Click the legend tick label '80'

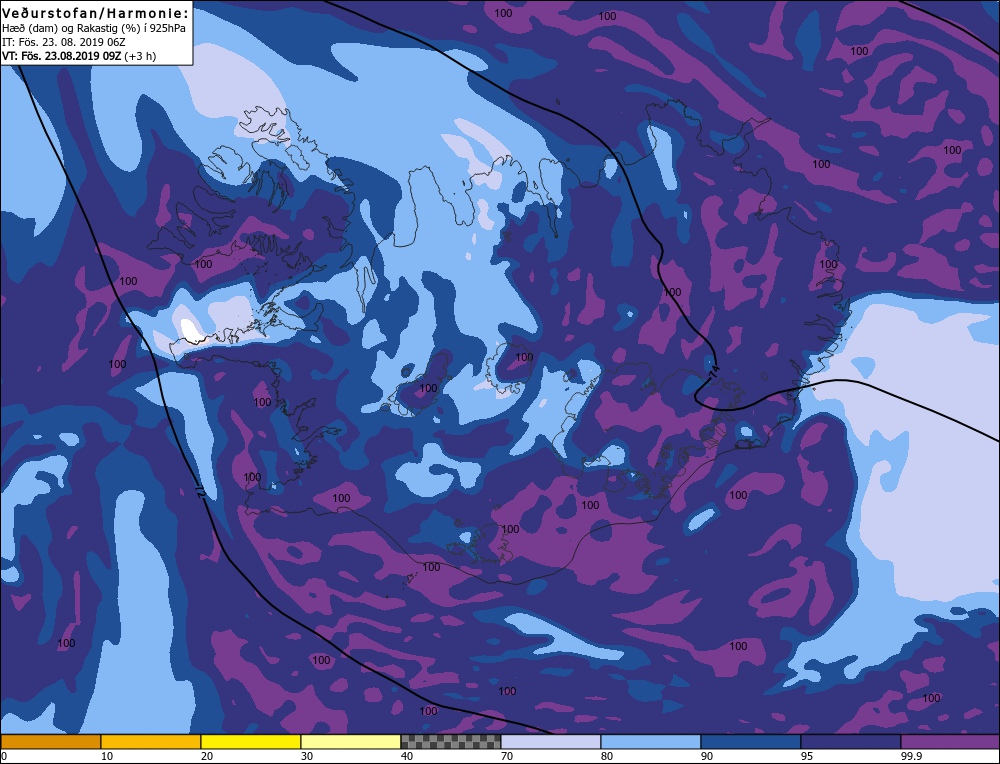click(x=607, y=756)
